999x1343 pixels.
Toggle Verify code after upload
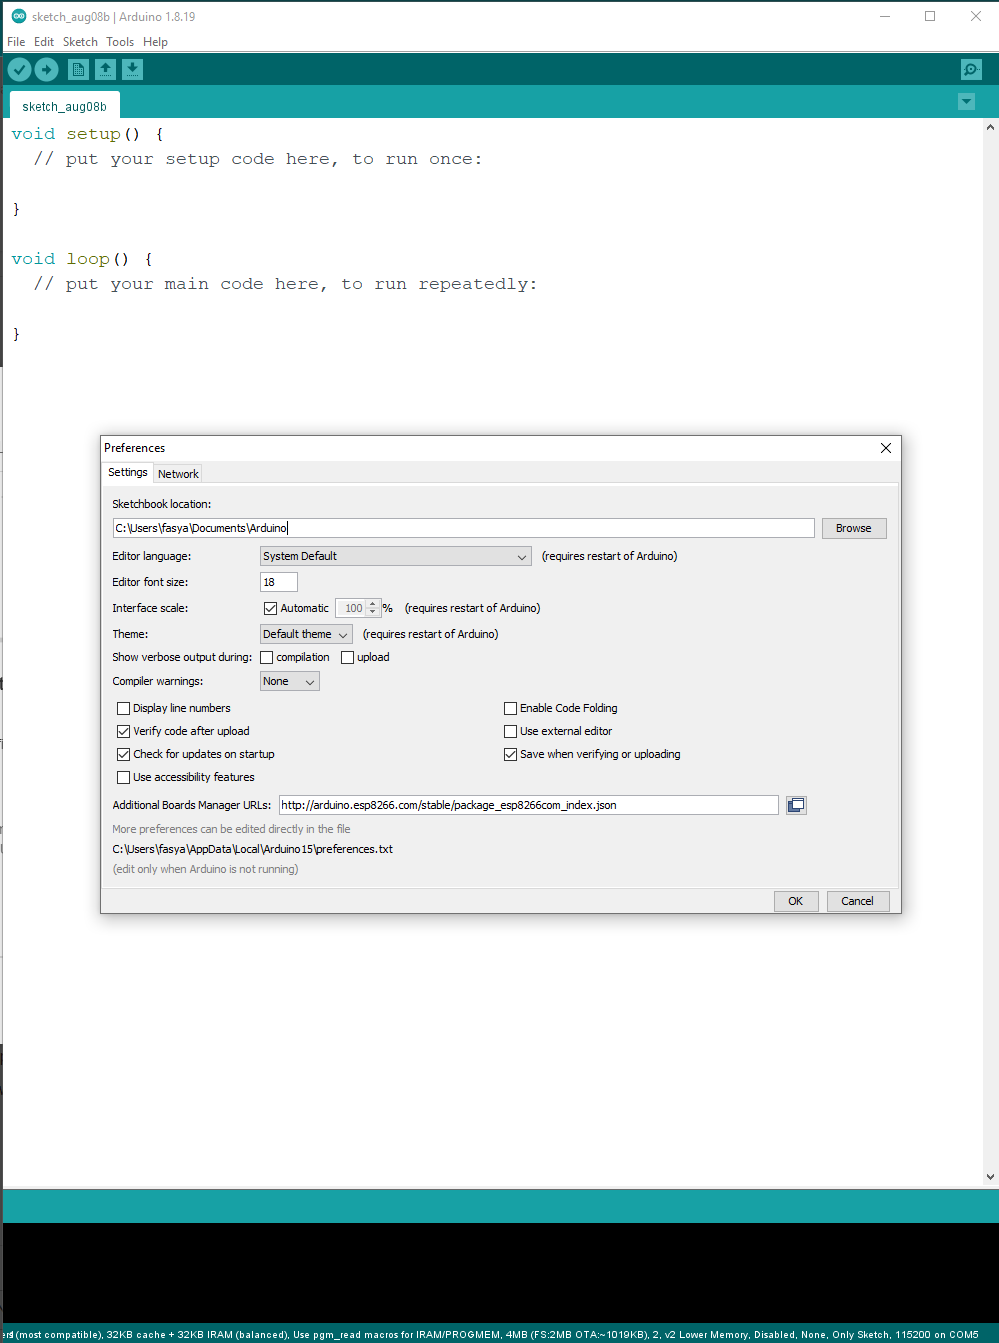point(124,731)
